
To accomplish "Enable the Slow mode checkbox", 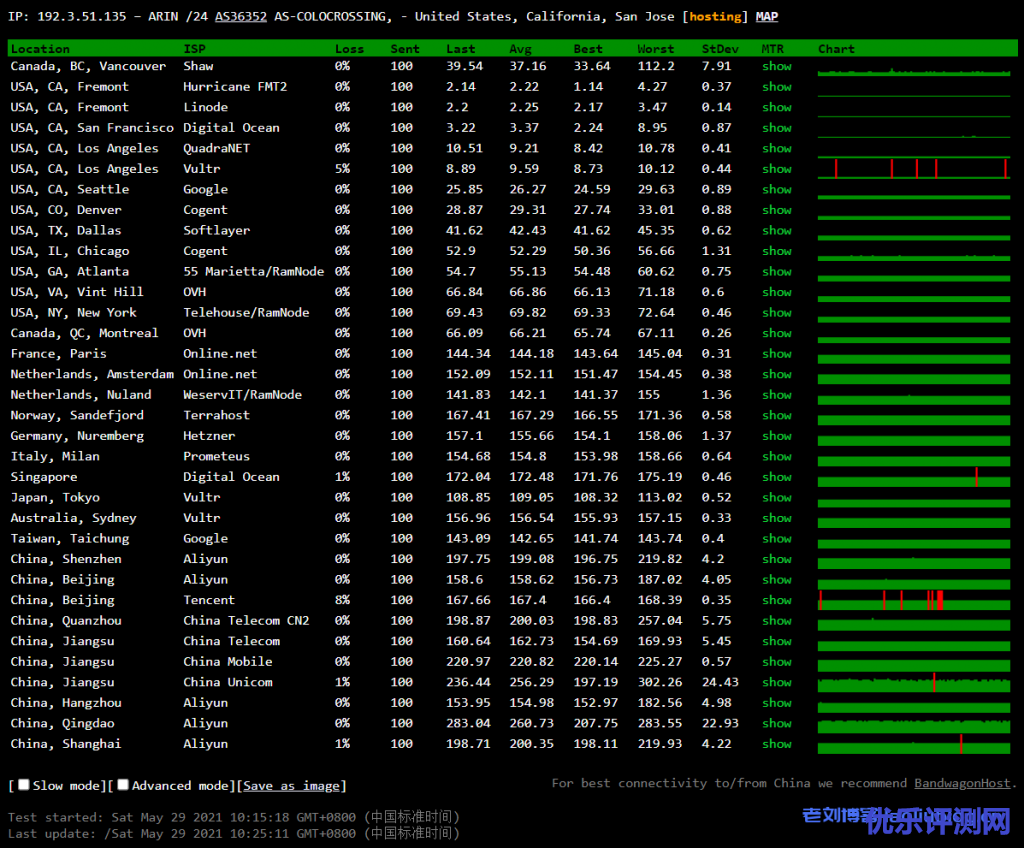I will click(x=24, y=785).
